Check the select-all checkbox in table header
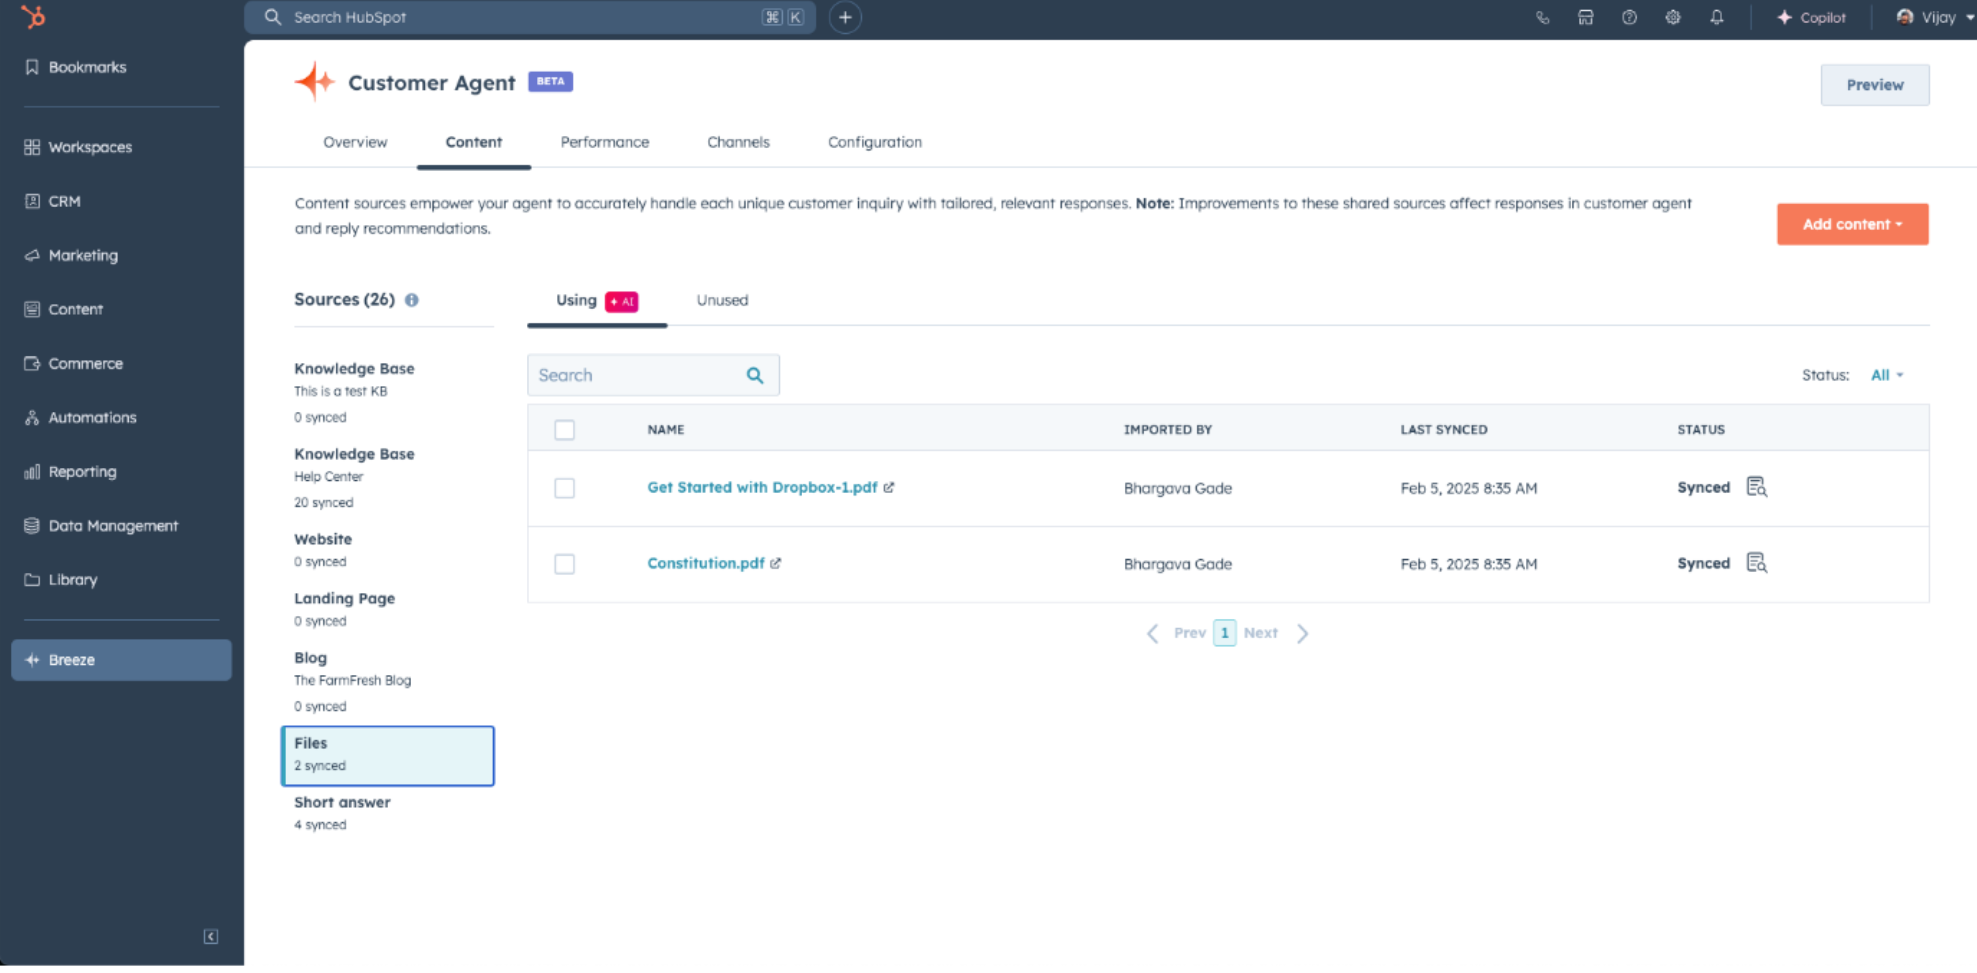Screen dimensions: 1977x973 [565, 430]
